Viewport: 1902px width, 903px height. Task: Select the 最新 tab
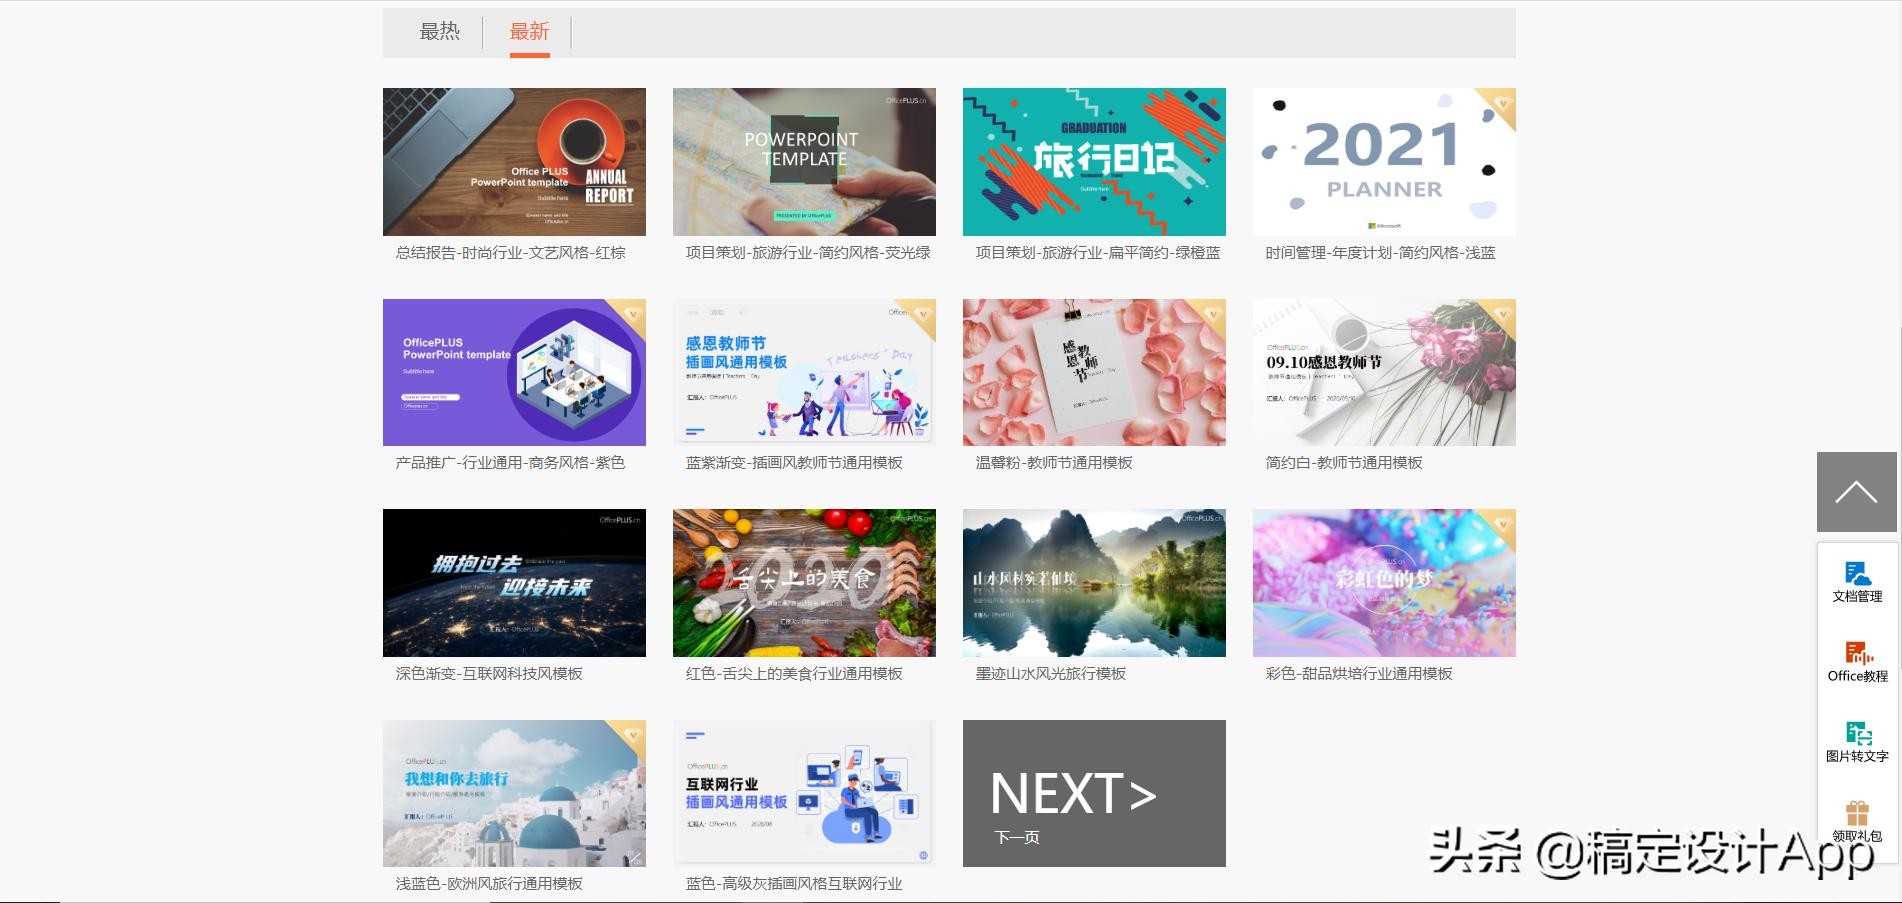coord(529,32)
